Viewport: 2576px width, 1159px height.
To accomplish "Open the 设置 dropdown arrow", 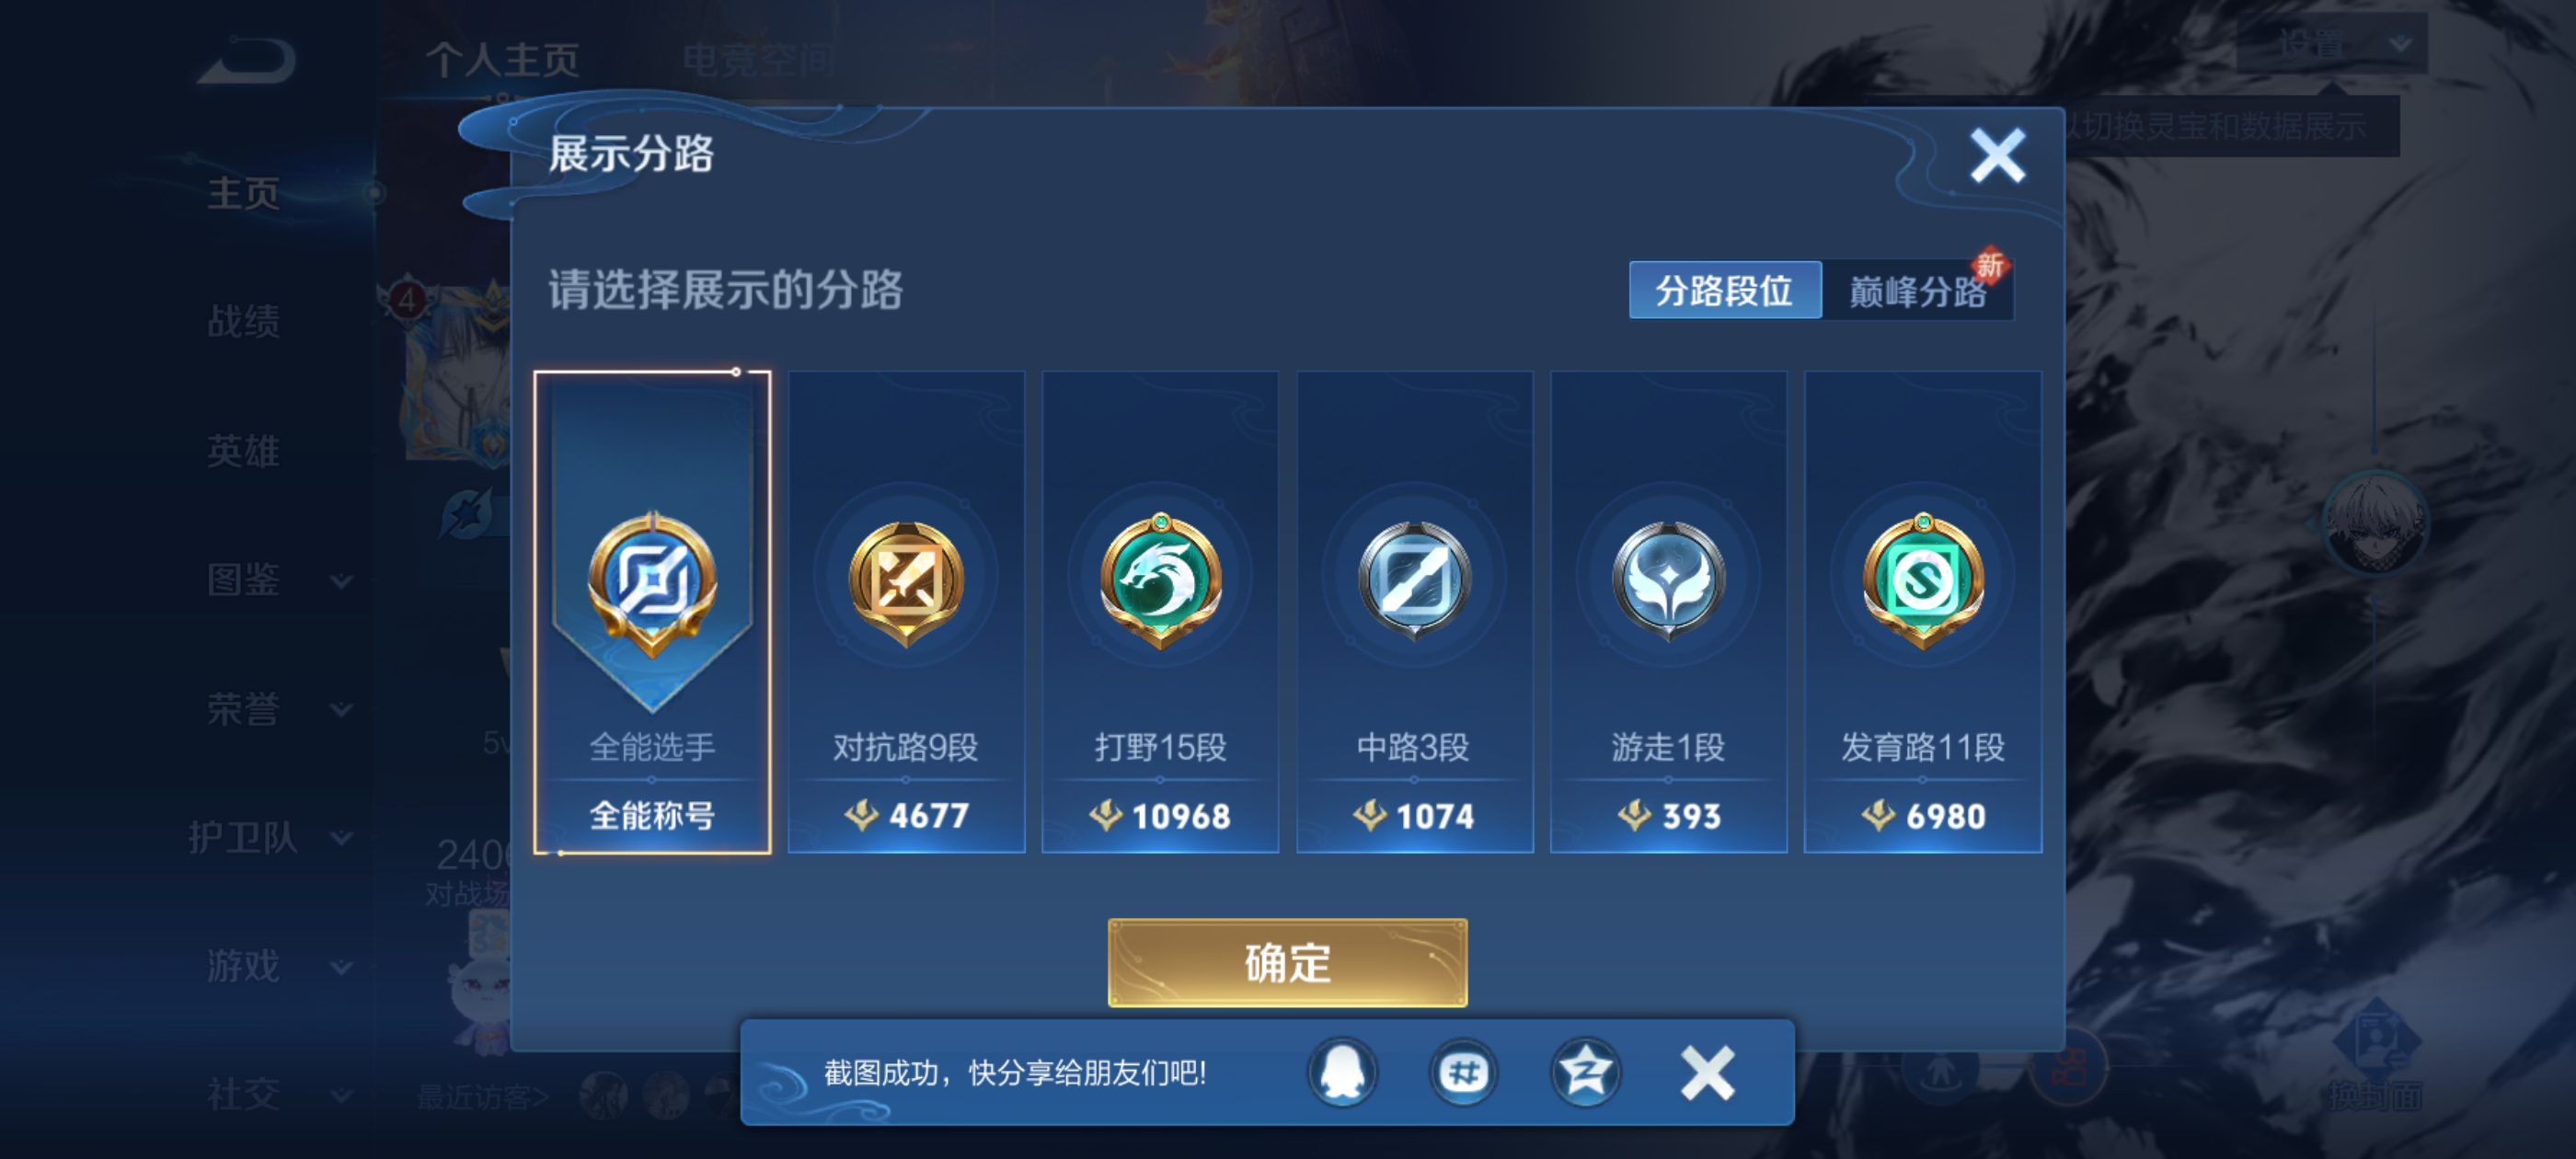I will tap(2400, 44).
